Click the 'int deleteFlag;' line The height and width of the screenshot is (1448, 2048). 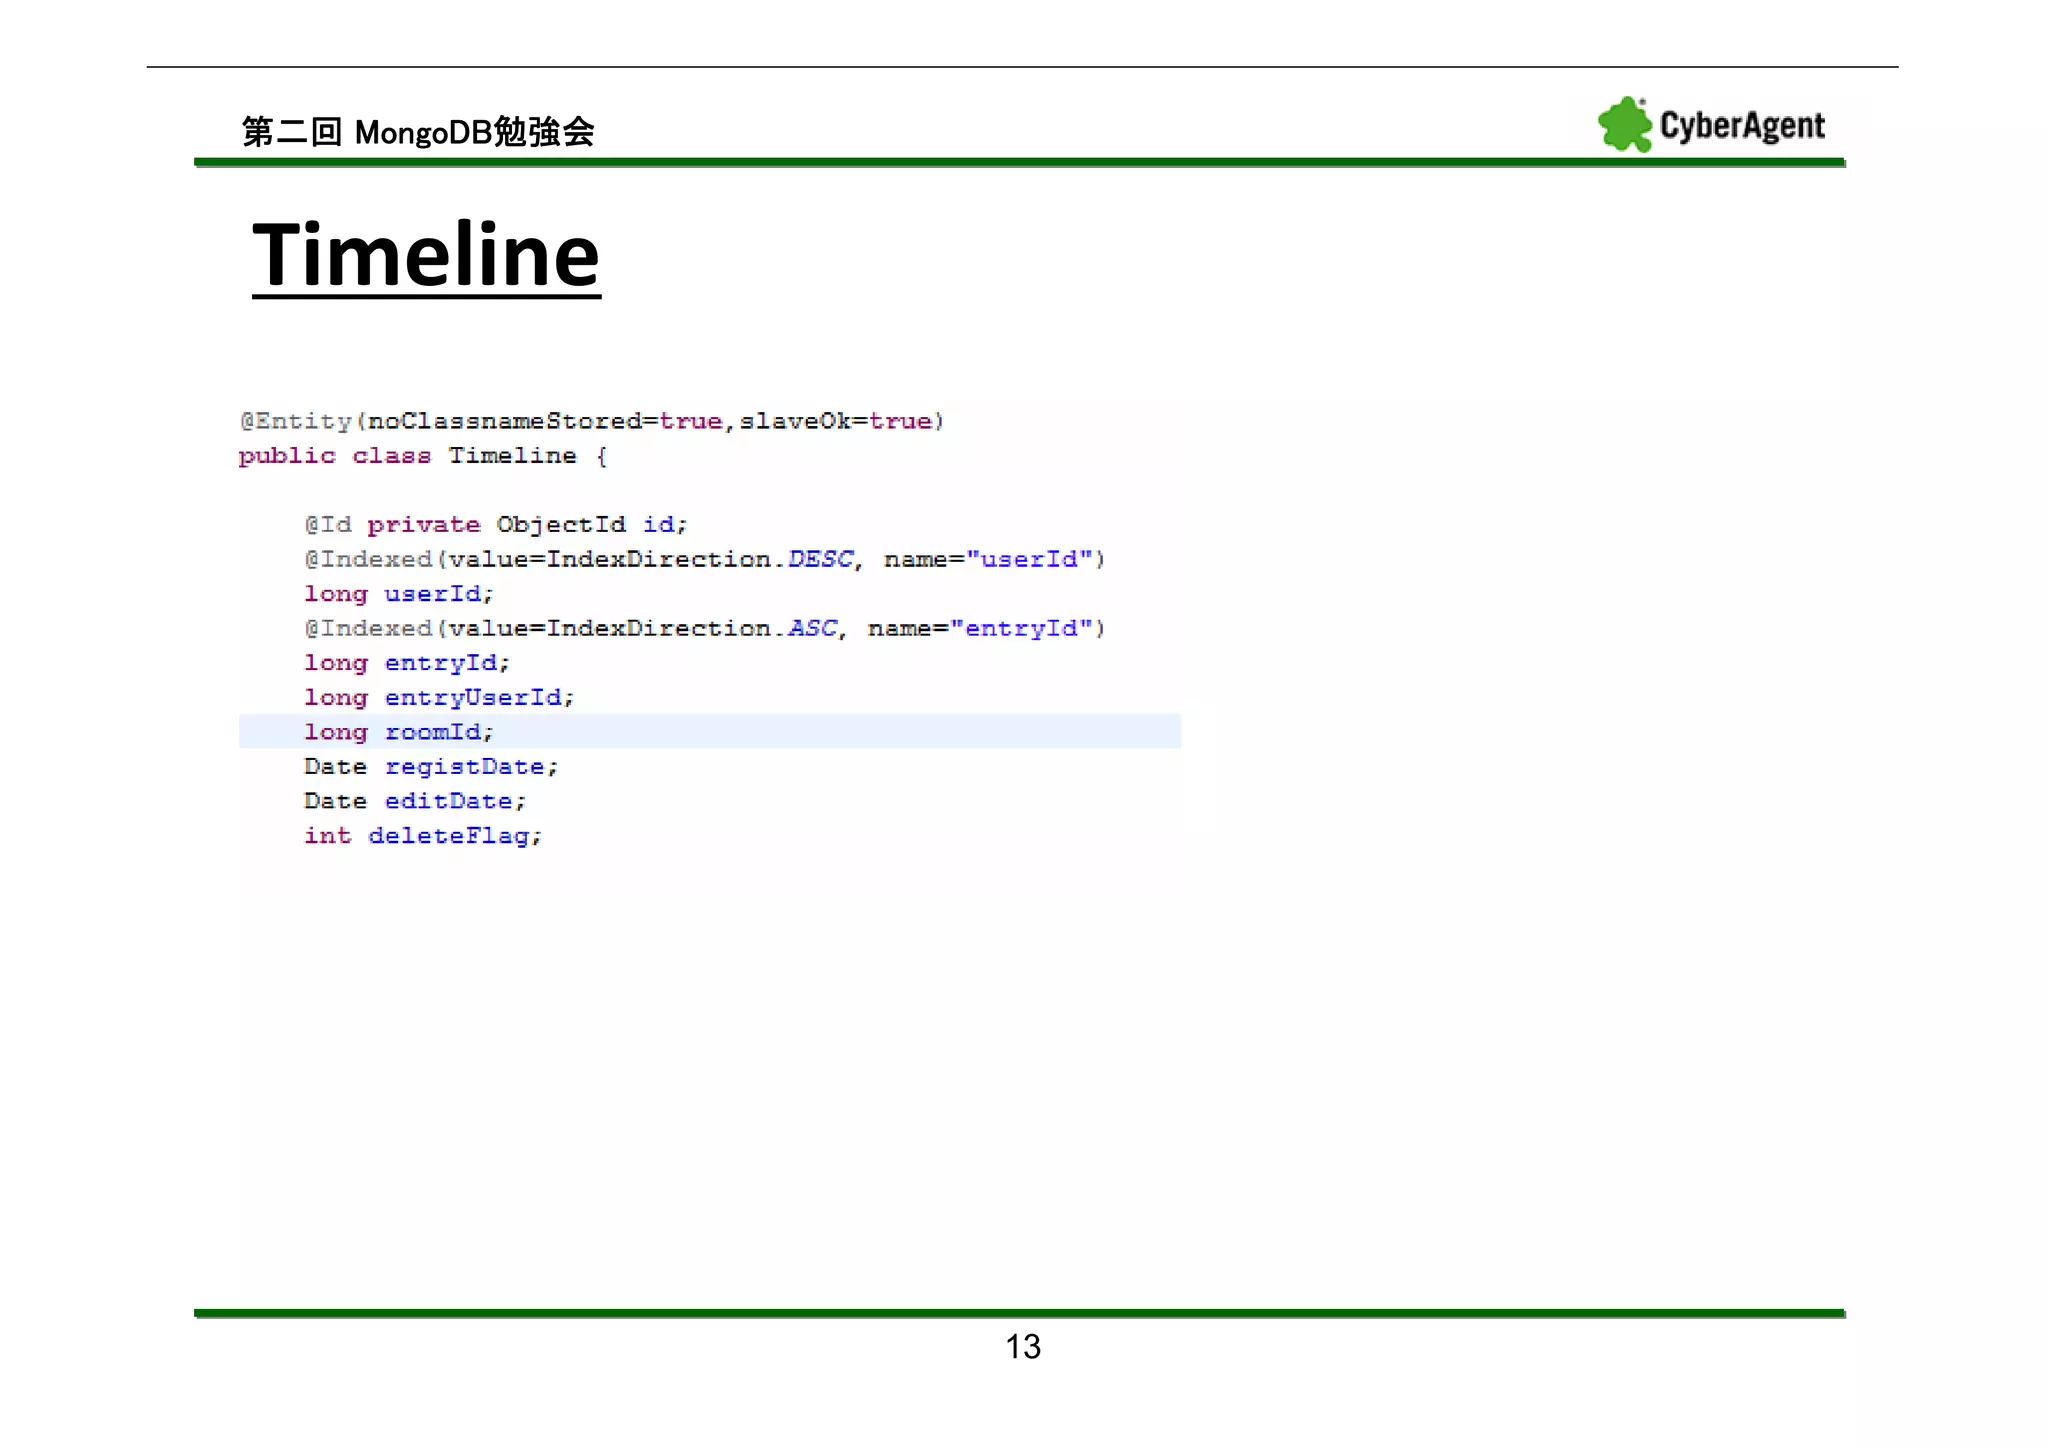pos(423,836)
